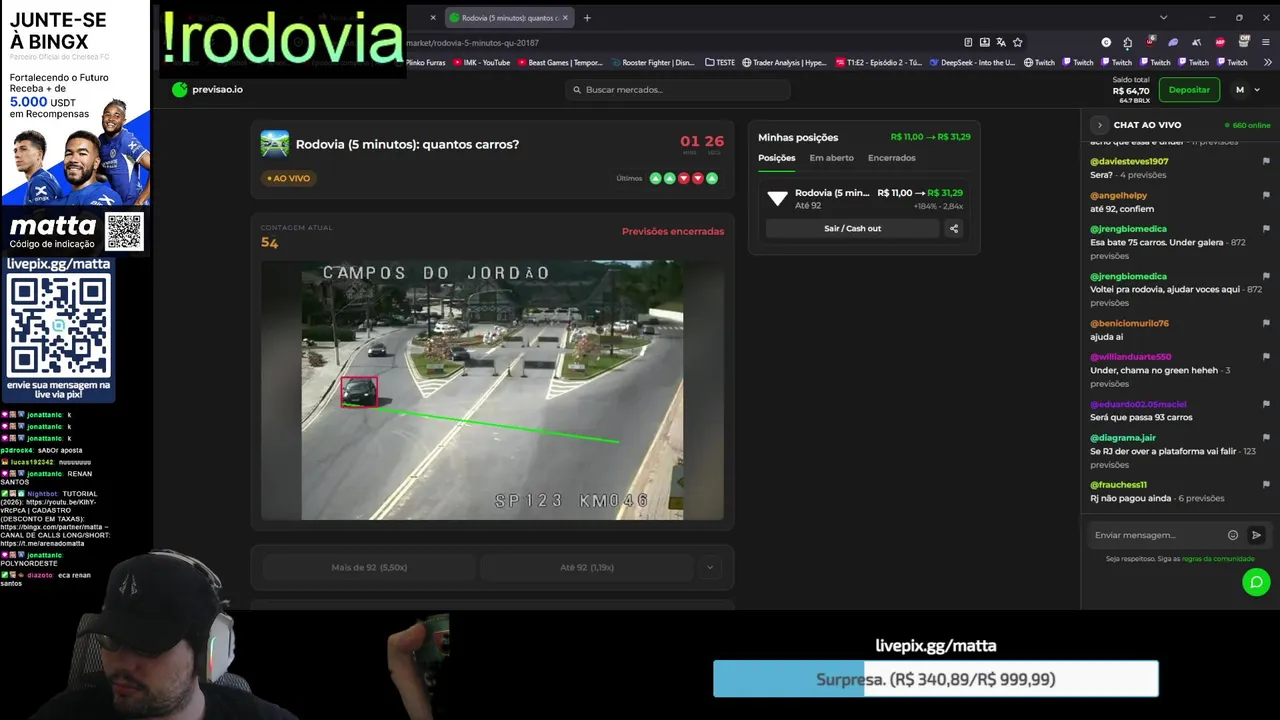Open the browser extensions puzzle icon
Image resolution: width=1280 pixels, height=720 pixels.
[1127, 42]
